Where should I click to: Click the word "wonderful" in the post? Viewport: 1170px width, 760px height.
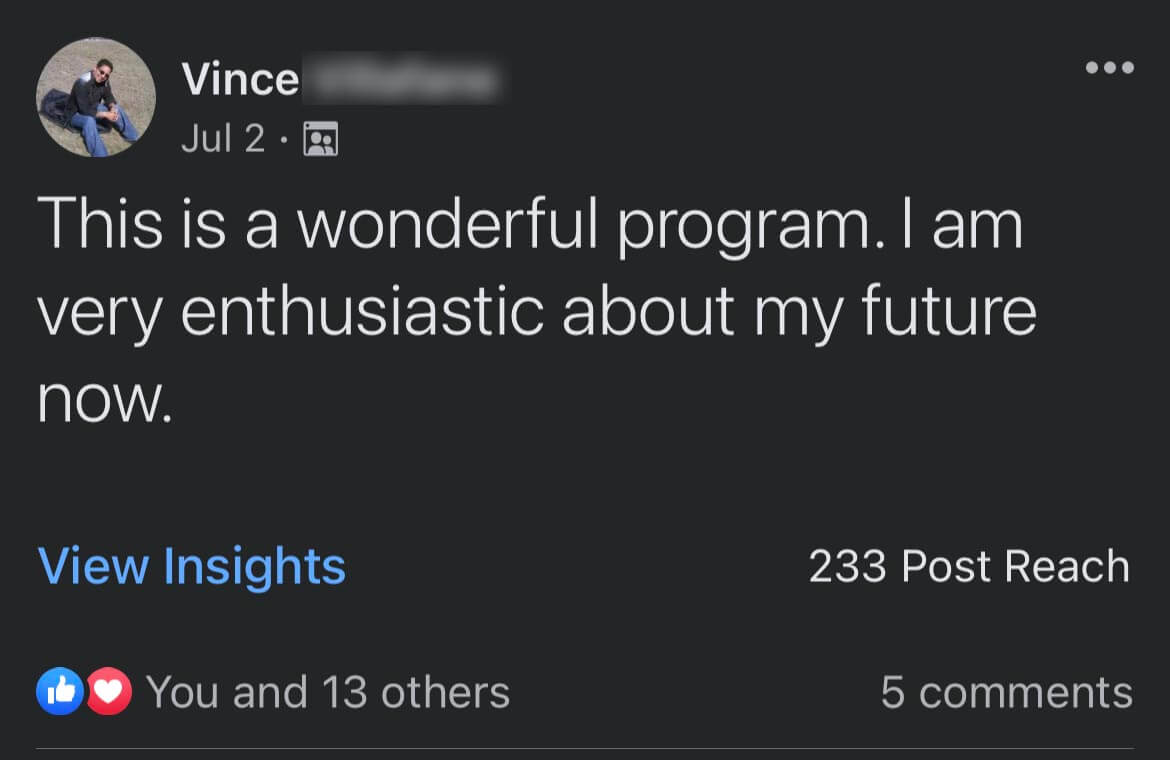click(x=447, y=223)
